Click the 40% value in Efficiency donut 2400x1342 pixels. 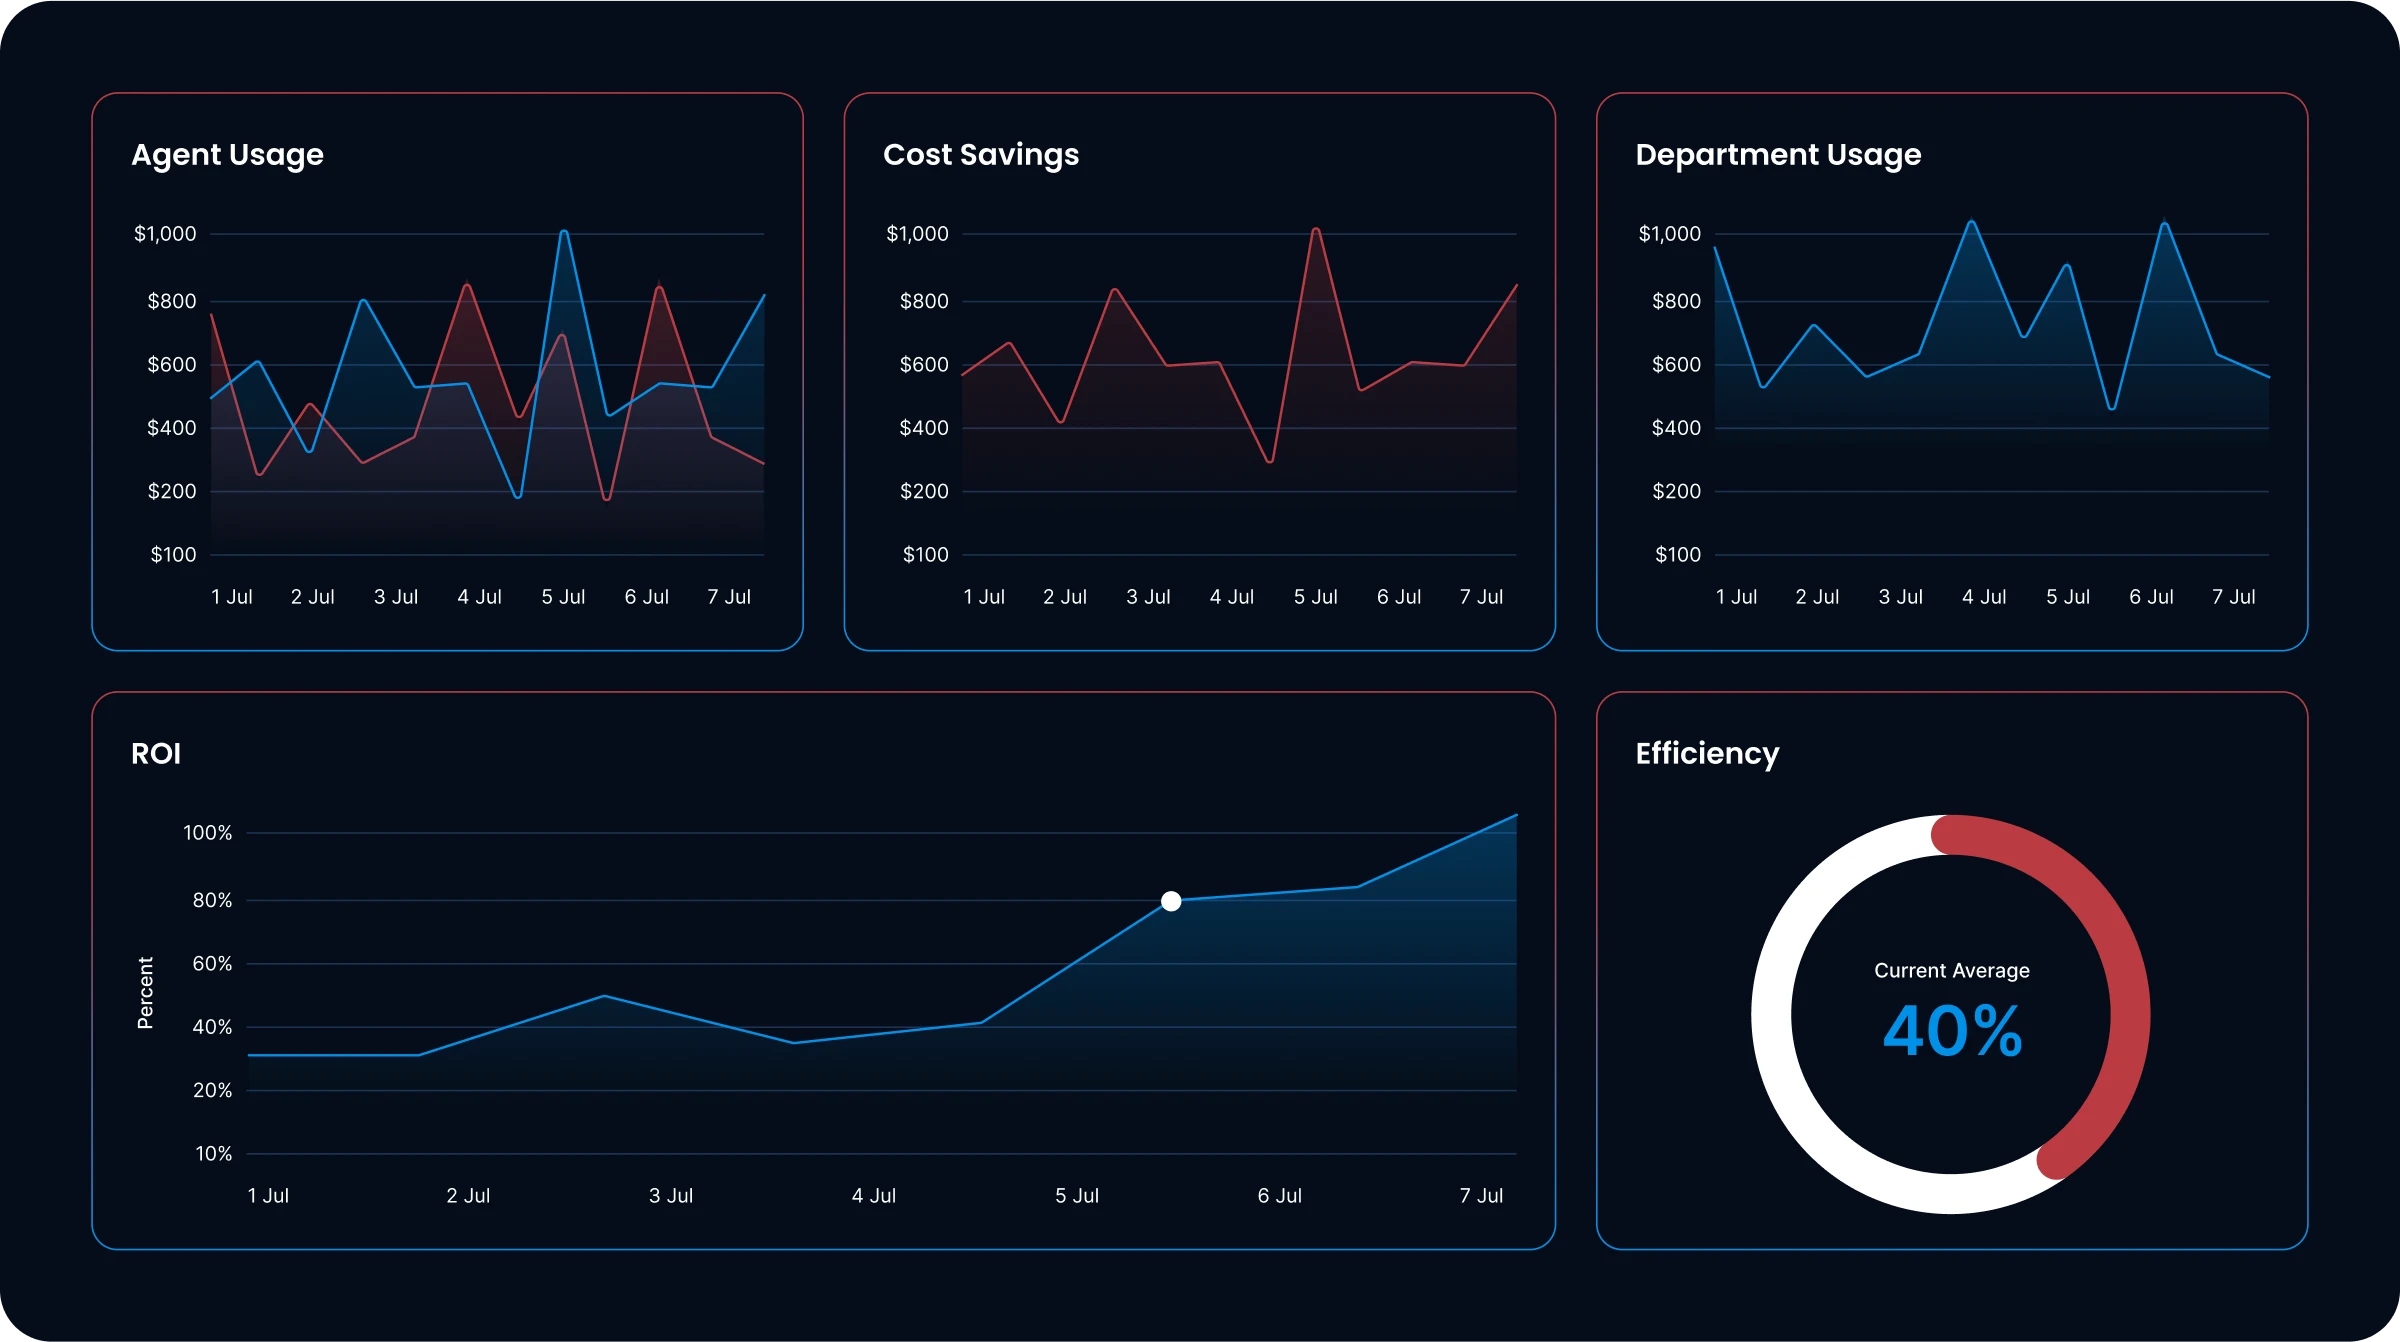[x=1951, y=1031]
